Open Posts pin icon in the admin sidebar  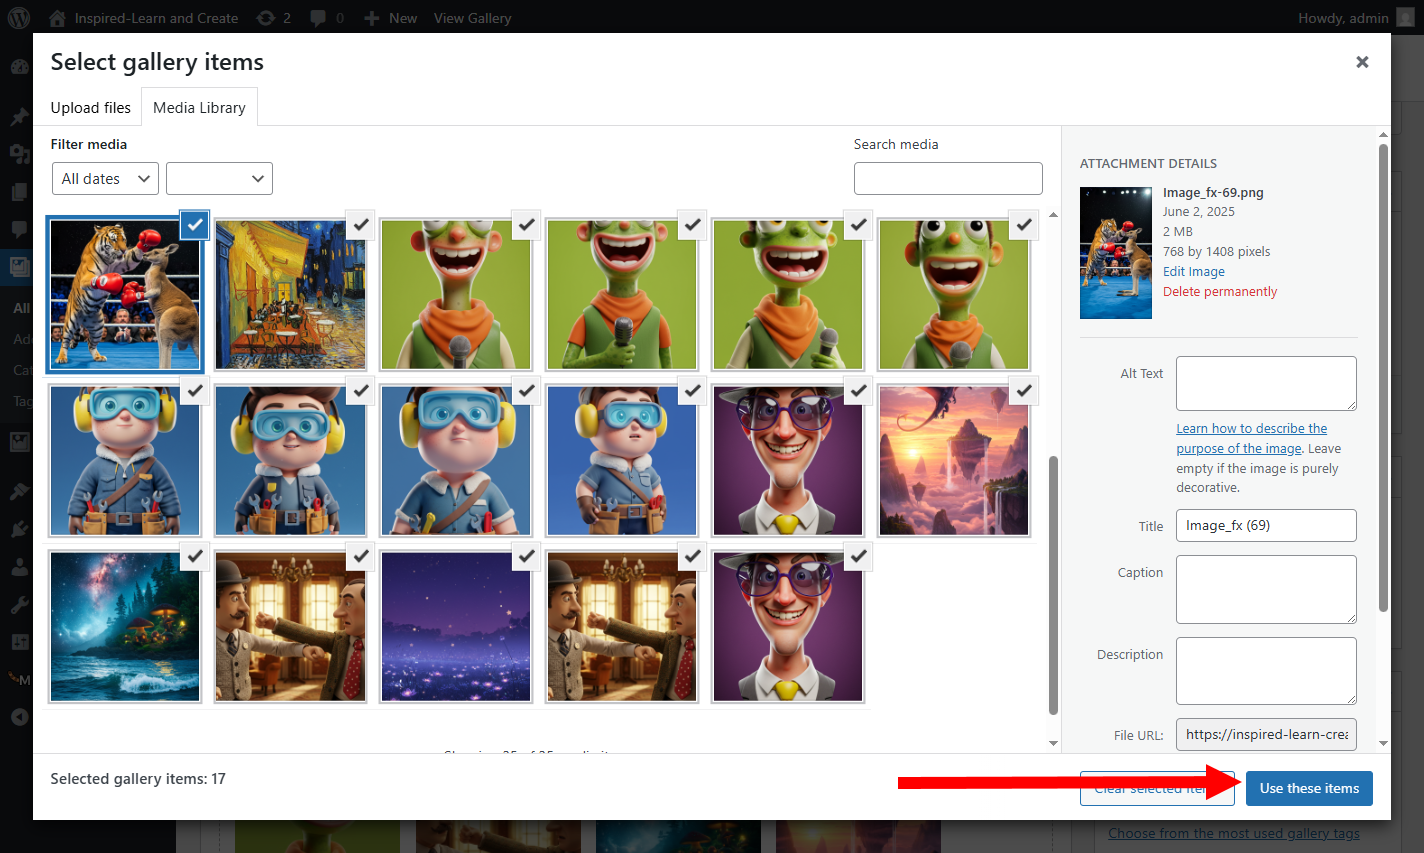(19, 116)
